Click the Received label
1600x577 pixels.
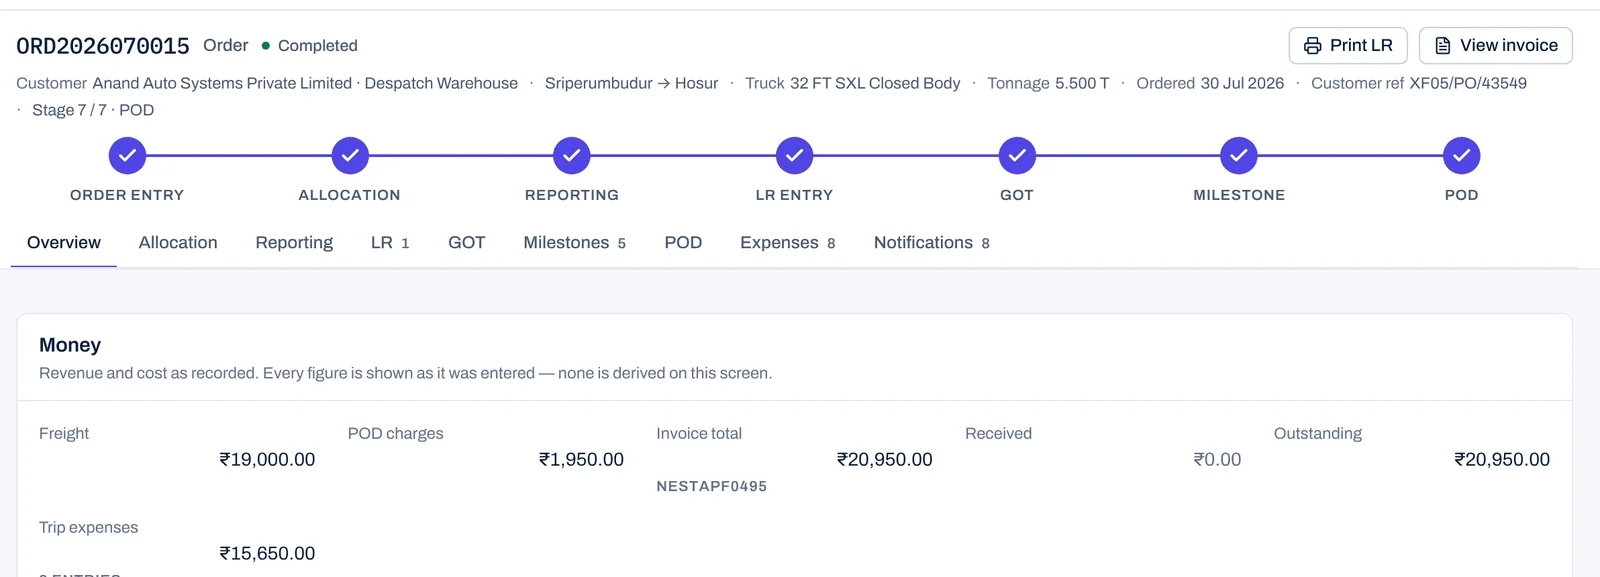(998, 433)
